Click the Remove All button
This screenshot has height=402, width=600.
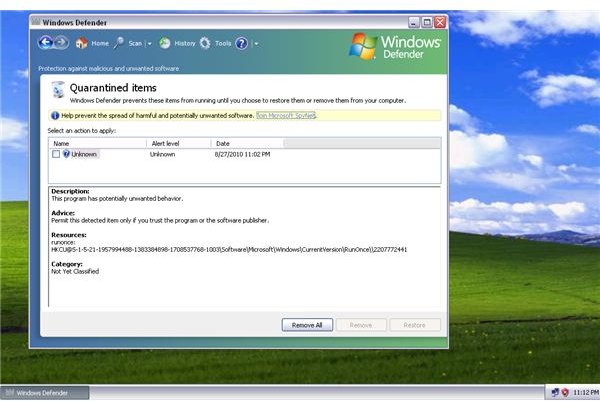point(307,325)
